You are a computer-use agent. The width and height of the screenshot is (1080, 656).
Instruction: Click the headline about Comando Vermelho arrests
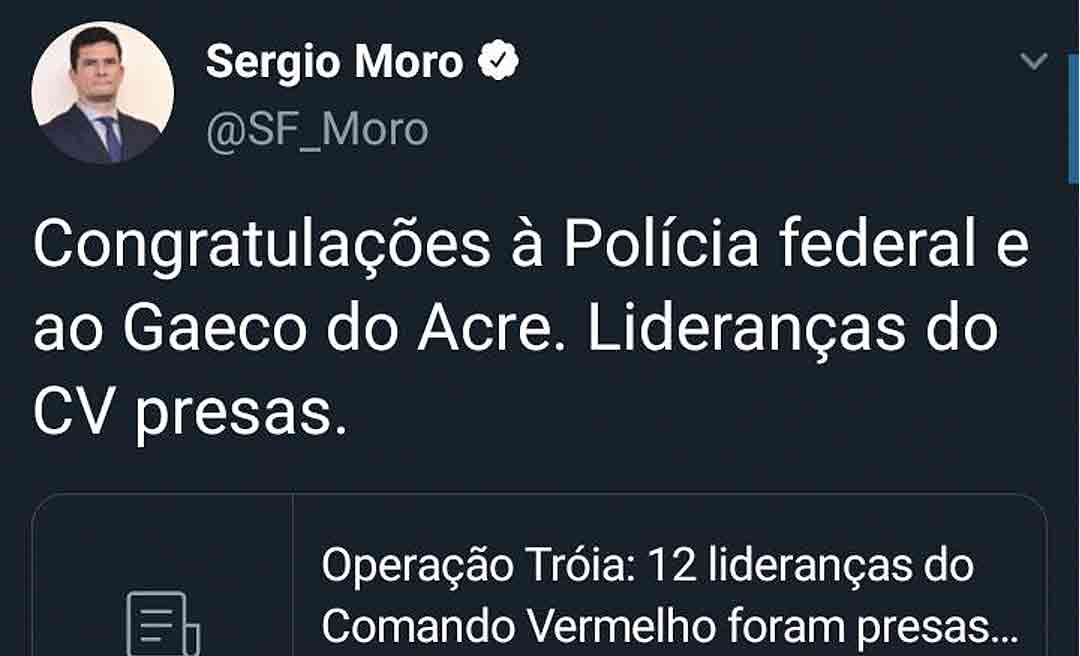[x=660, y=625]
